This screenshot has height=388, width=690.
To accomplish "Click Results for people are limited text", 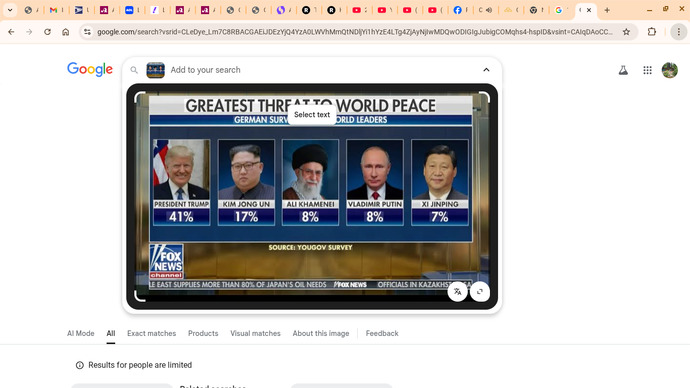I will (x=140, y=365).
